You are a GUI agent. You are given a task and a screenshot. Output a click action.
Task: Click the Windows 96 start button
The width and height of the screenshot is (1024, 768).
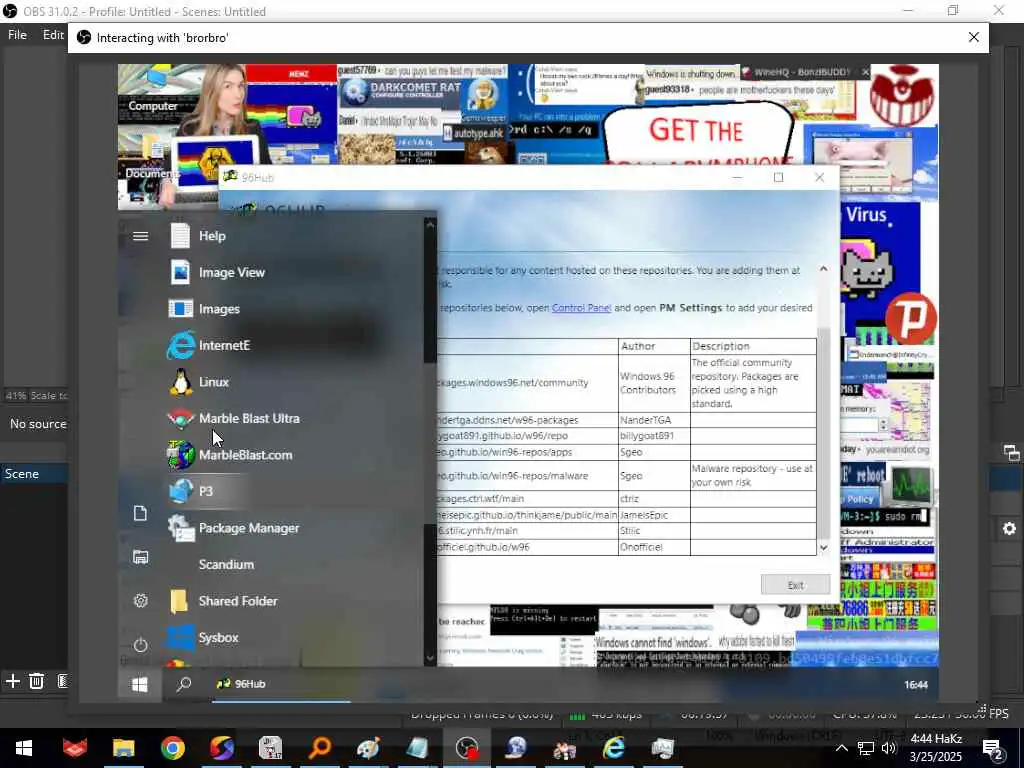click(x=140, y=684)
